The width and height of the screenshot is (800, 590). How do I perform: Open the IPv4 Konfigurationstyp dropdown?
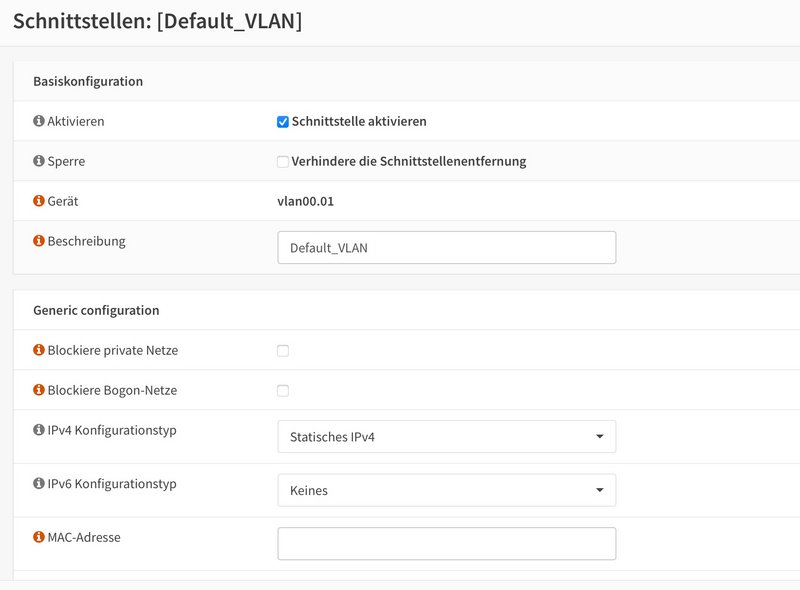click(x=446, y=436)
